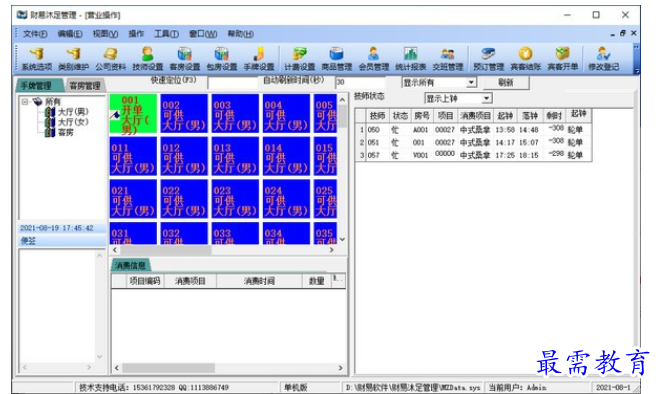Open the 显示所有 filter dropdown
Screen dimensions: 658x394
tap(472, 82)
